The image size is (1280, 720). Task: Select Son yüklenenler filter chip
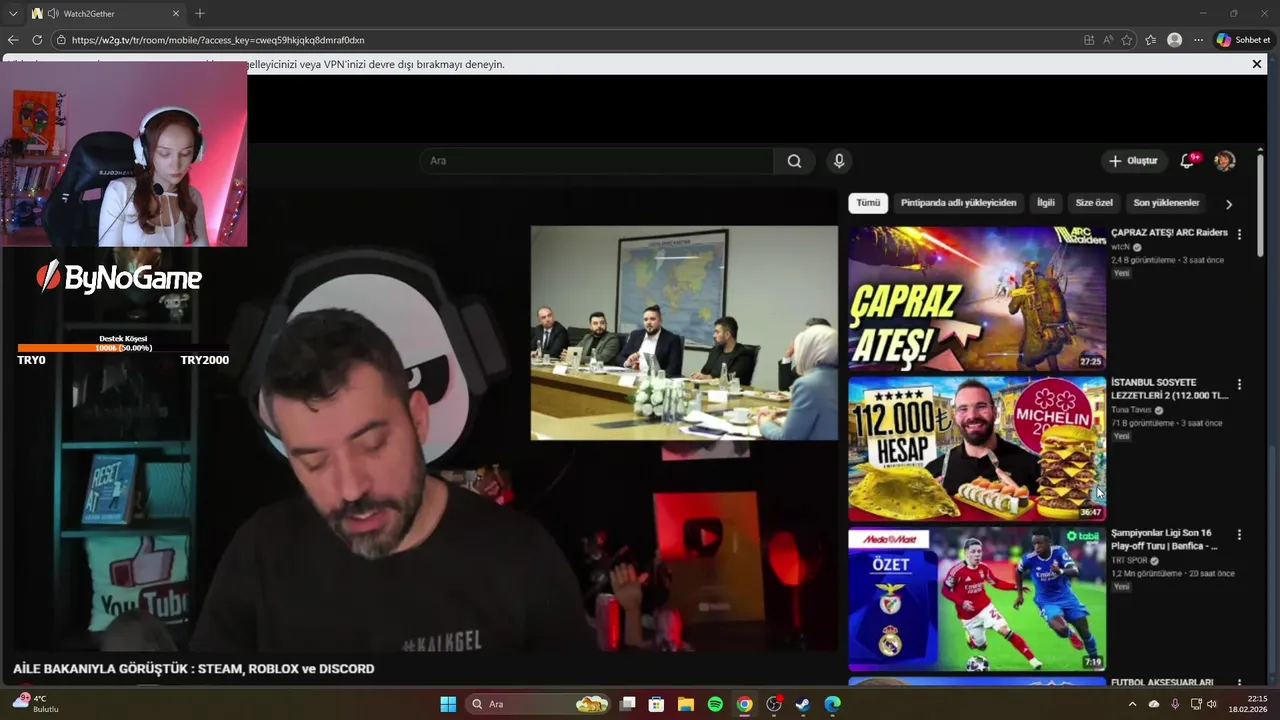1166,203
